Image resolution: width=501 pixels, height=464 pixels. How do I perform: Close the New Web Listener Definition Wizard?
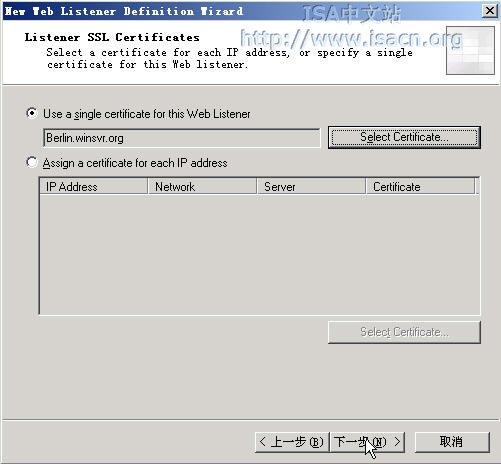pos(490,11)
